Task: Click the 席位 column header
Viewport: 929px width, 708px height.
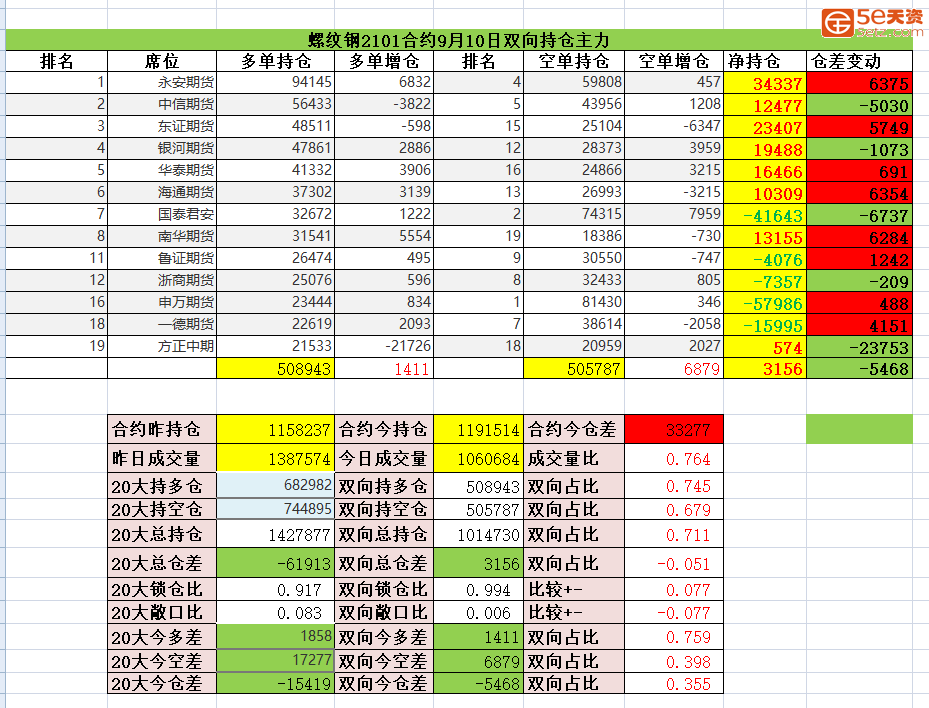Action: click(162, 61)
